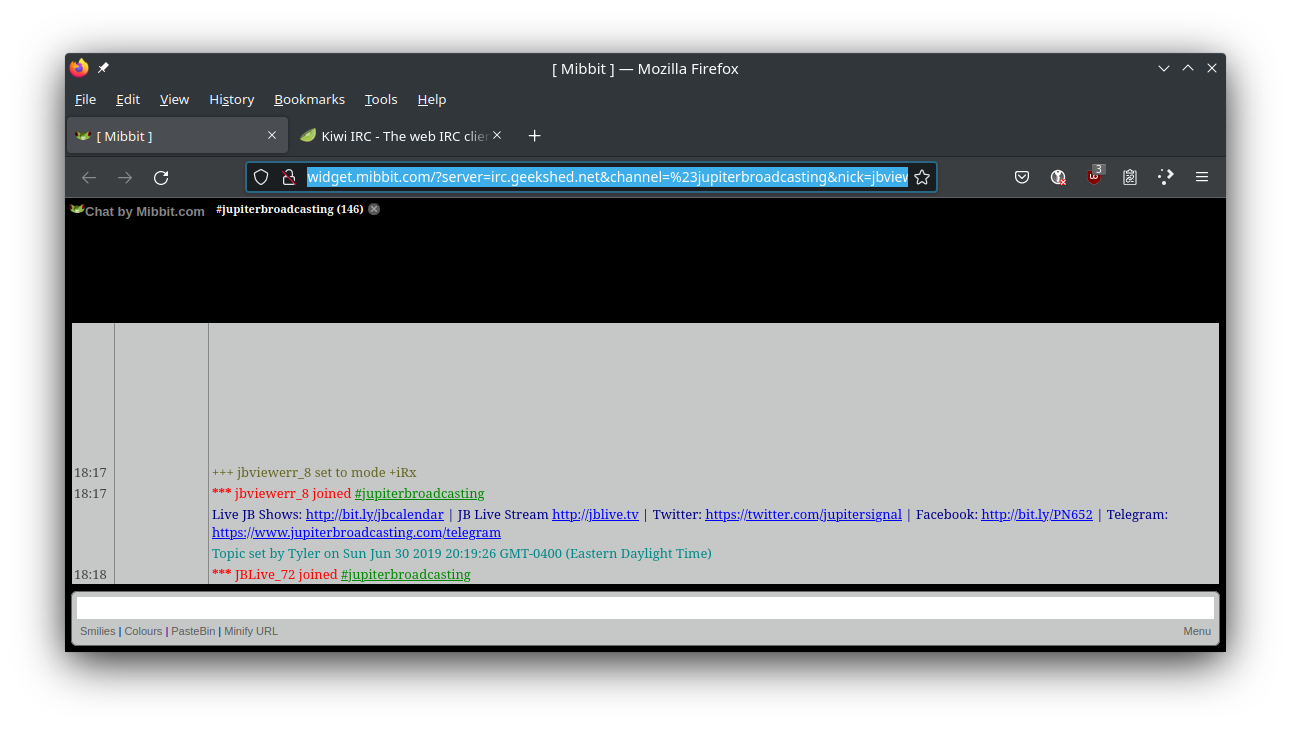Viewport: 1291px width, 729px height.
Task: Go back with the back arrow
Action: point(89,177)
